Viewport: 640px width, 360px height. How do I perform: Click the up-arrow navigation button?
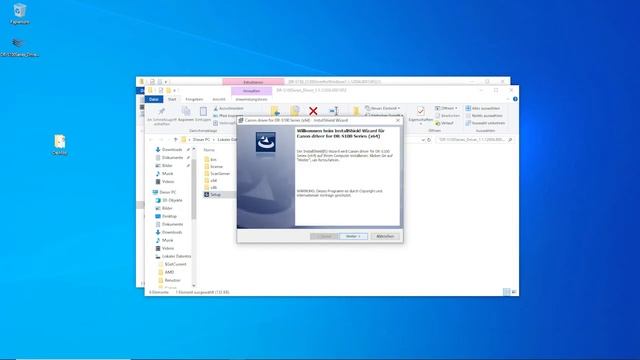[176, 140]
